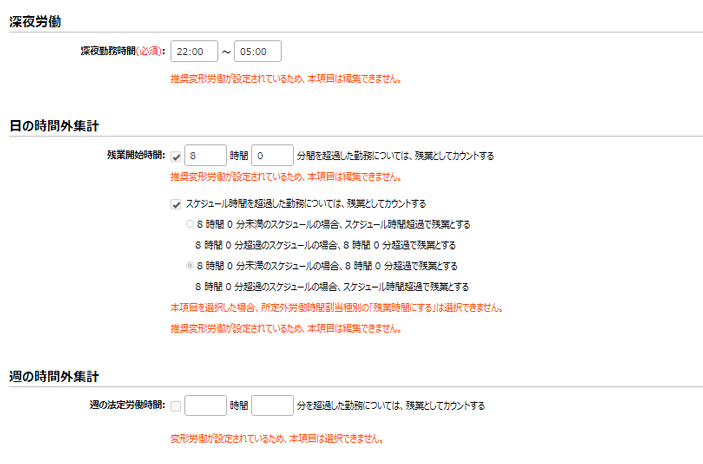This screenshot has height=464, width=703.
Task: Click the overtime start hours field showing 8
Action: click(x=205, y=155)
